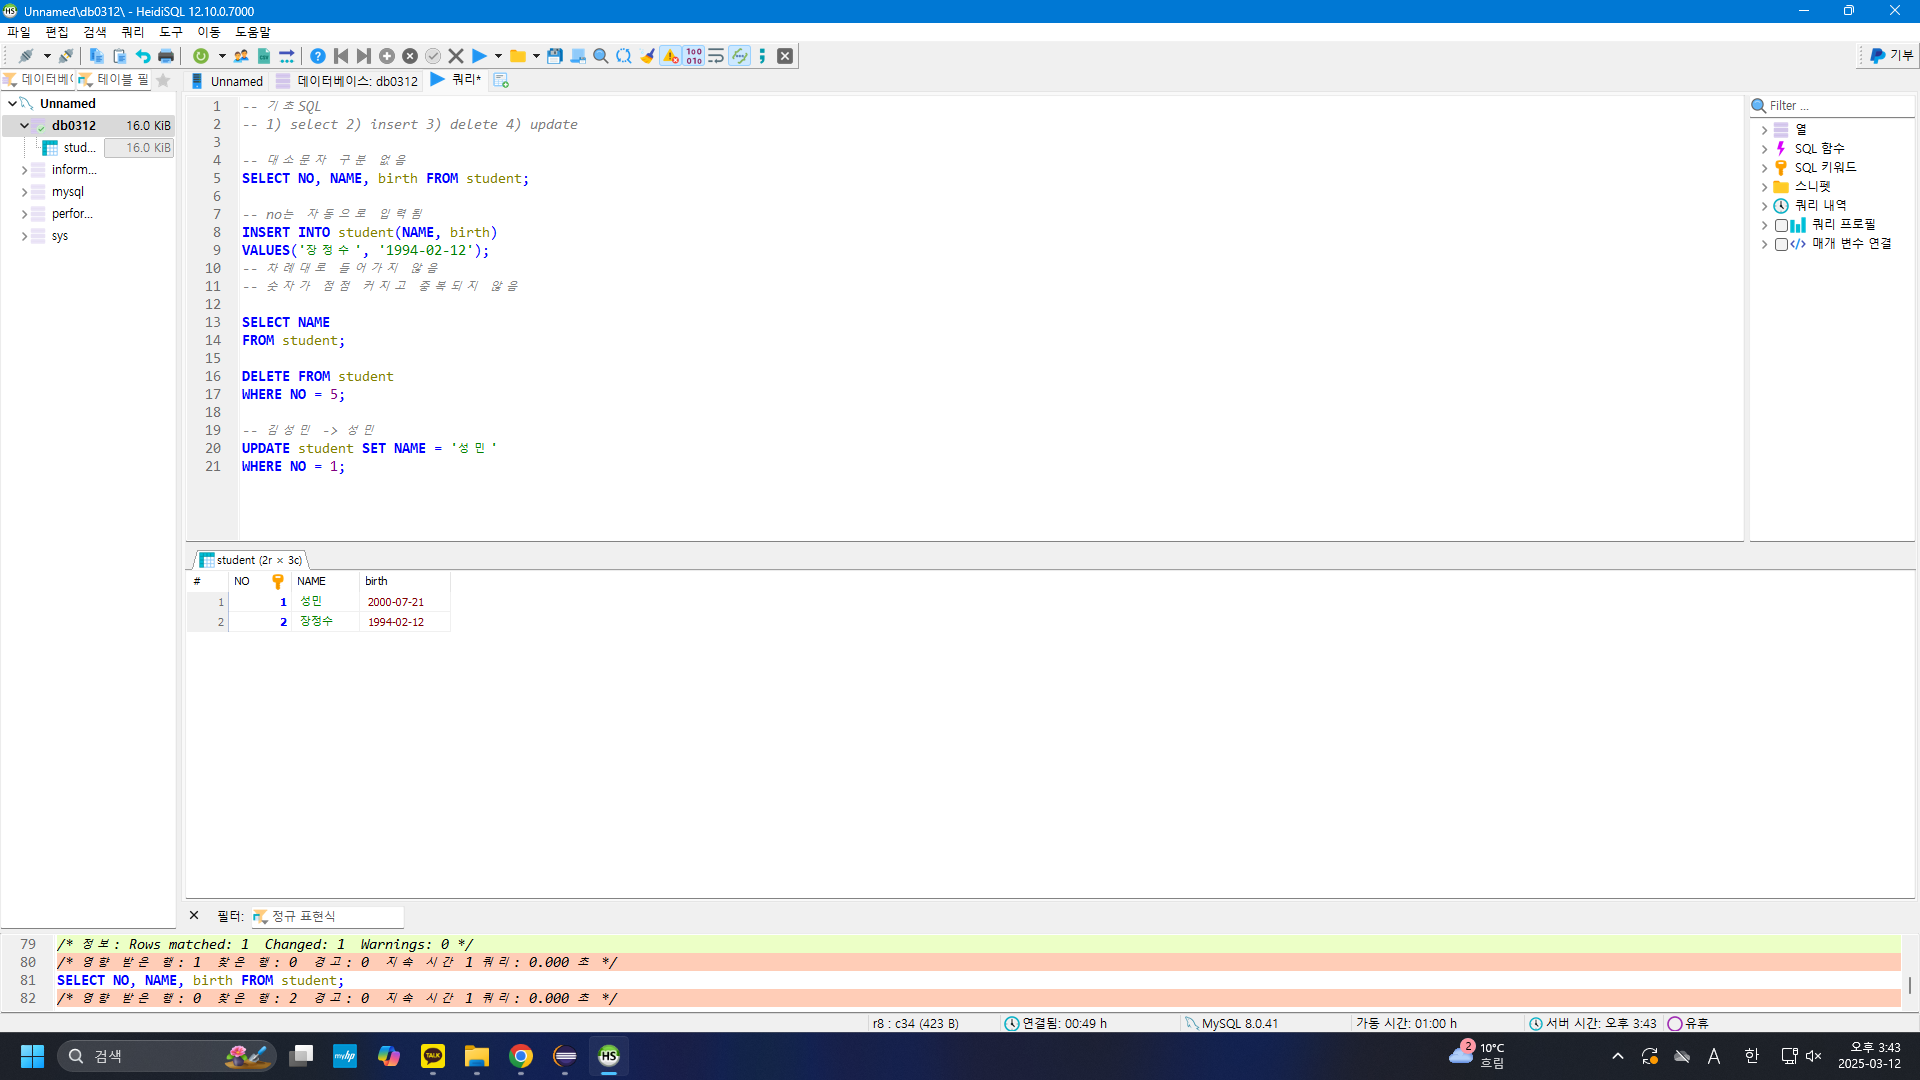Viewport: 1920px width, 1080px height.
Task: Click the 기부 donate button
Action: (x=1891, y=56)
